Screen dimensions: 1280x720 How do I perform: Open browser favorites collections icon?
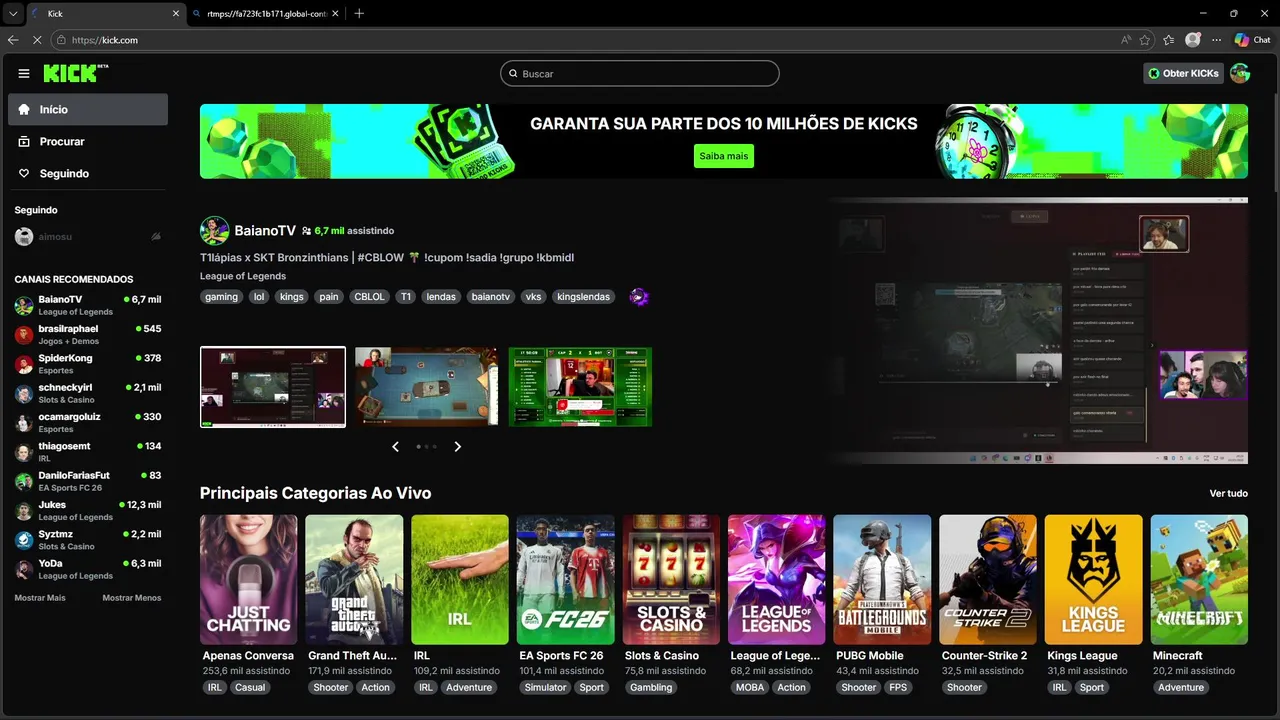tap(1168, 40)
